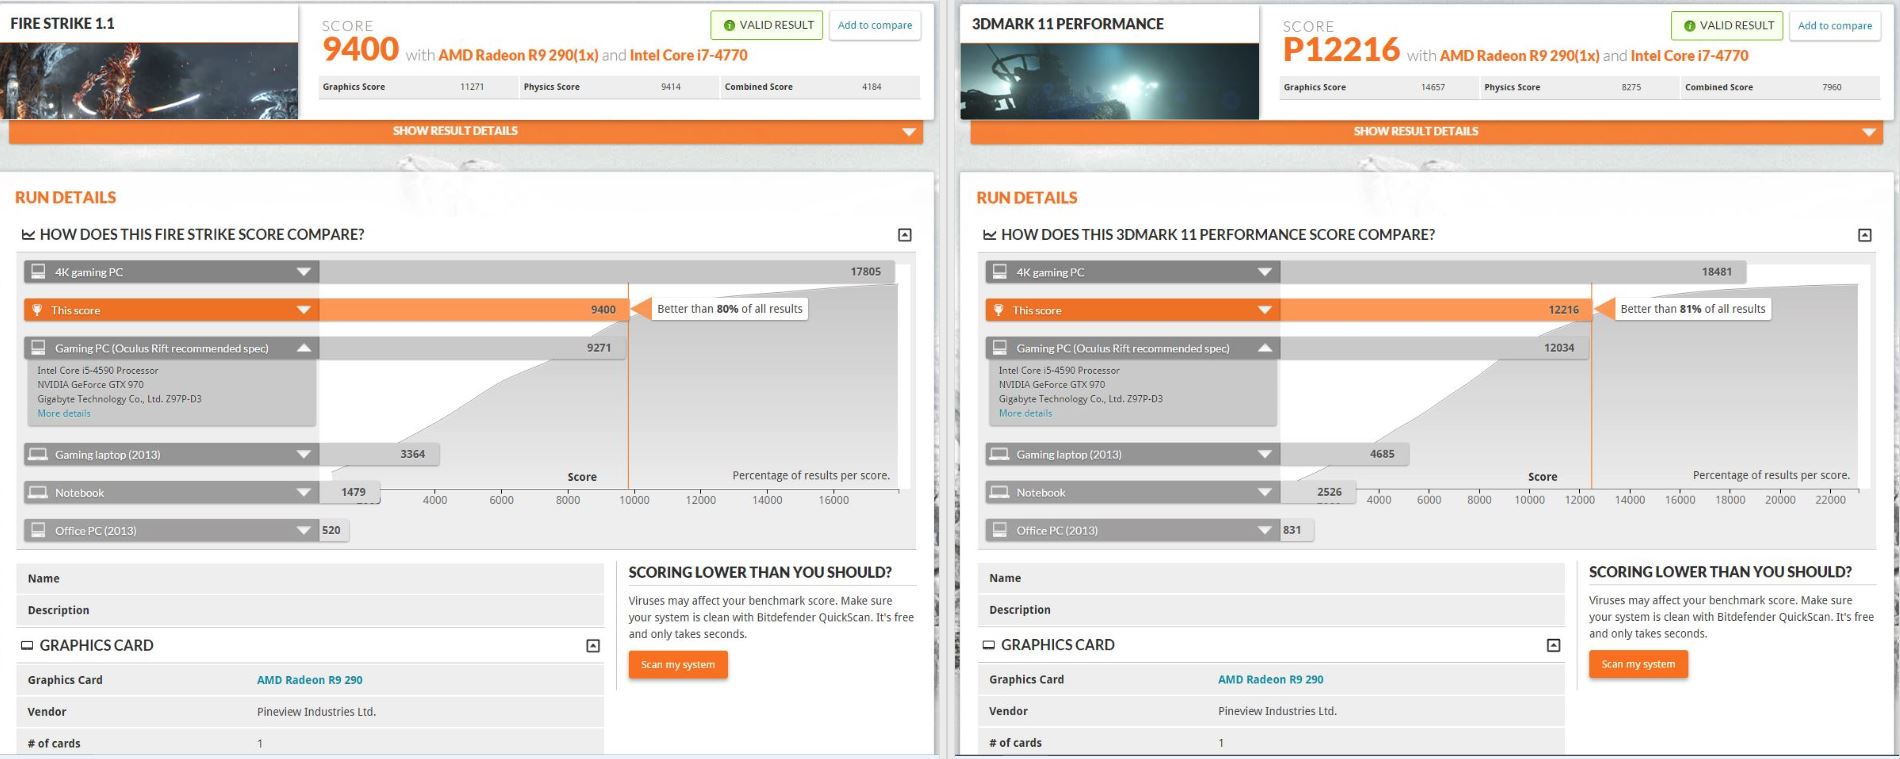Open Intel Core i7-4770 link in 3DMark 11 window
The height and width of the screenshot is (759, 1900).
[1690, 56]
